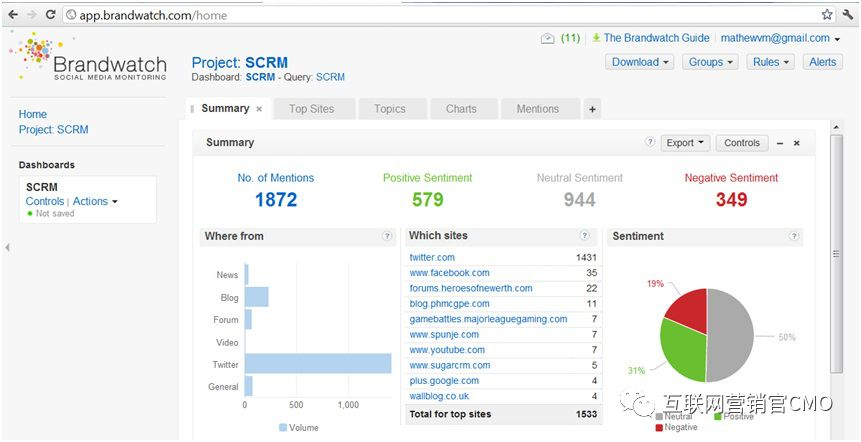
Task: Open gamebattles.majorleaguegaming.com link
Action: [x=488, y=318]
